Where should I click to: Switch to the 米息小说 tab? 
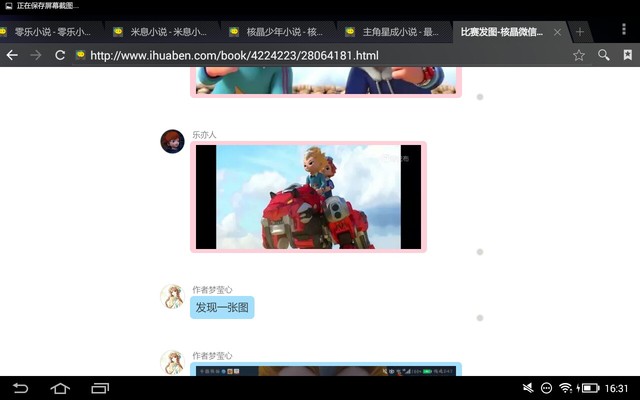(162, 32)
